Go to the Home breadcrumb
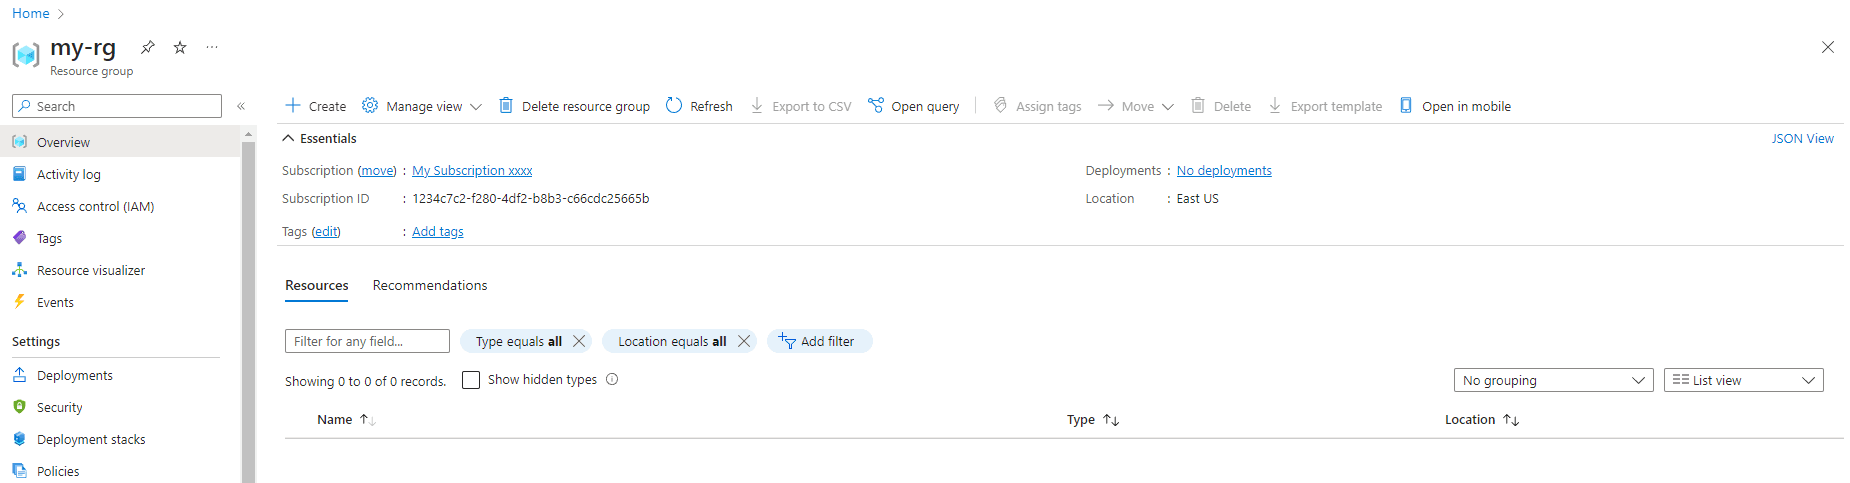 (31, 13)
